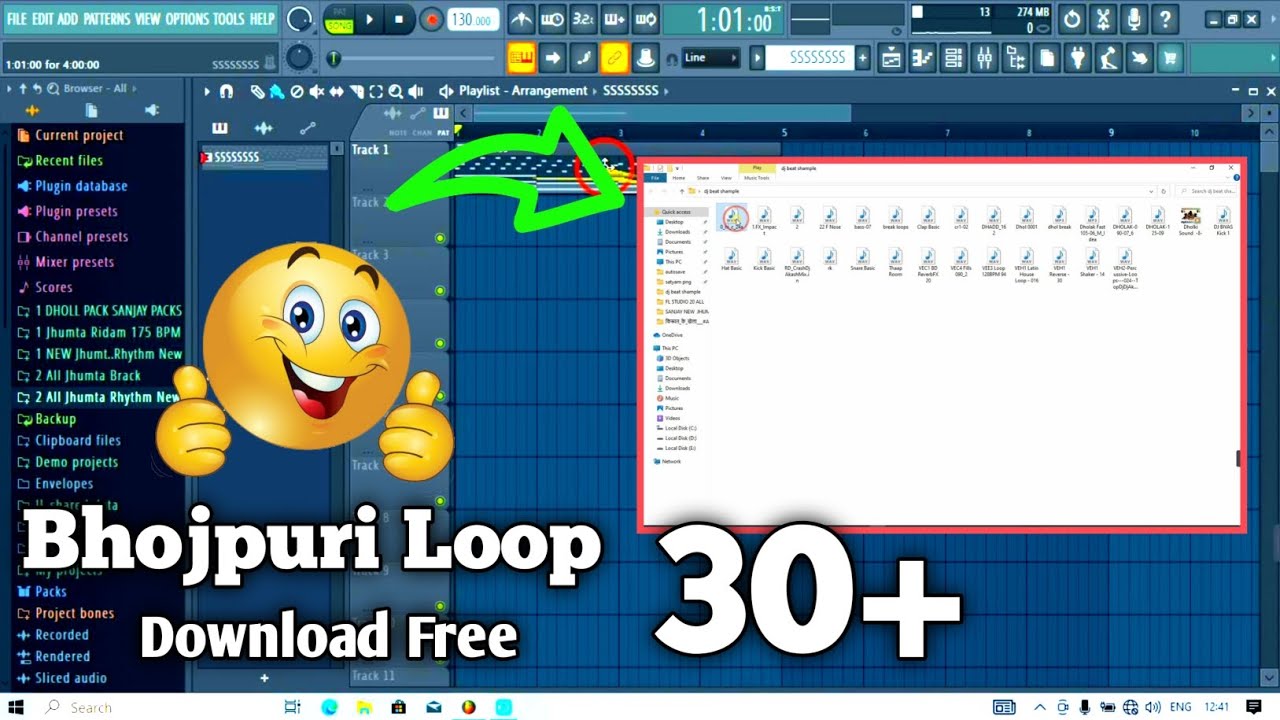
Task: Open the Mixer view icon
Action: point(985,58)
